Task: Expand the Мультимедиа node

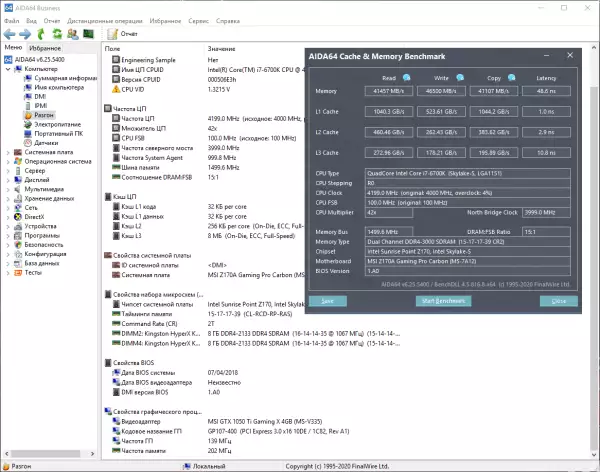Action: pos(8,189)
